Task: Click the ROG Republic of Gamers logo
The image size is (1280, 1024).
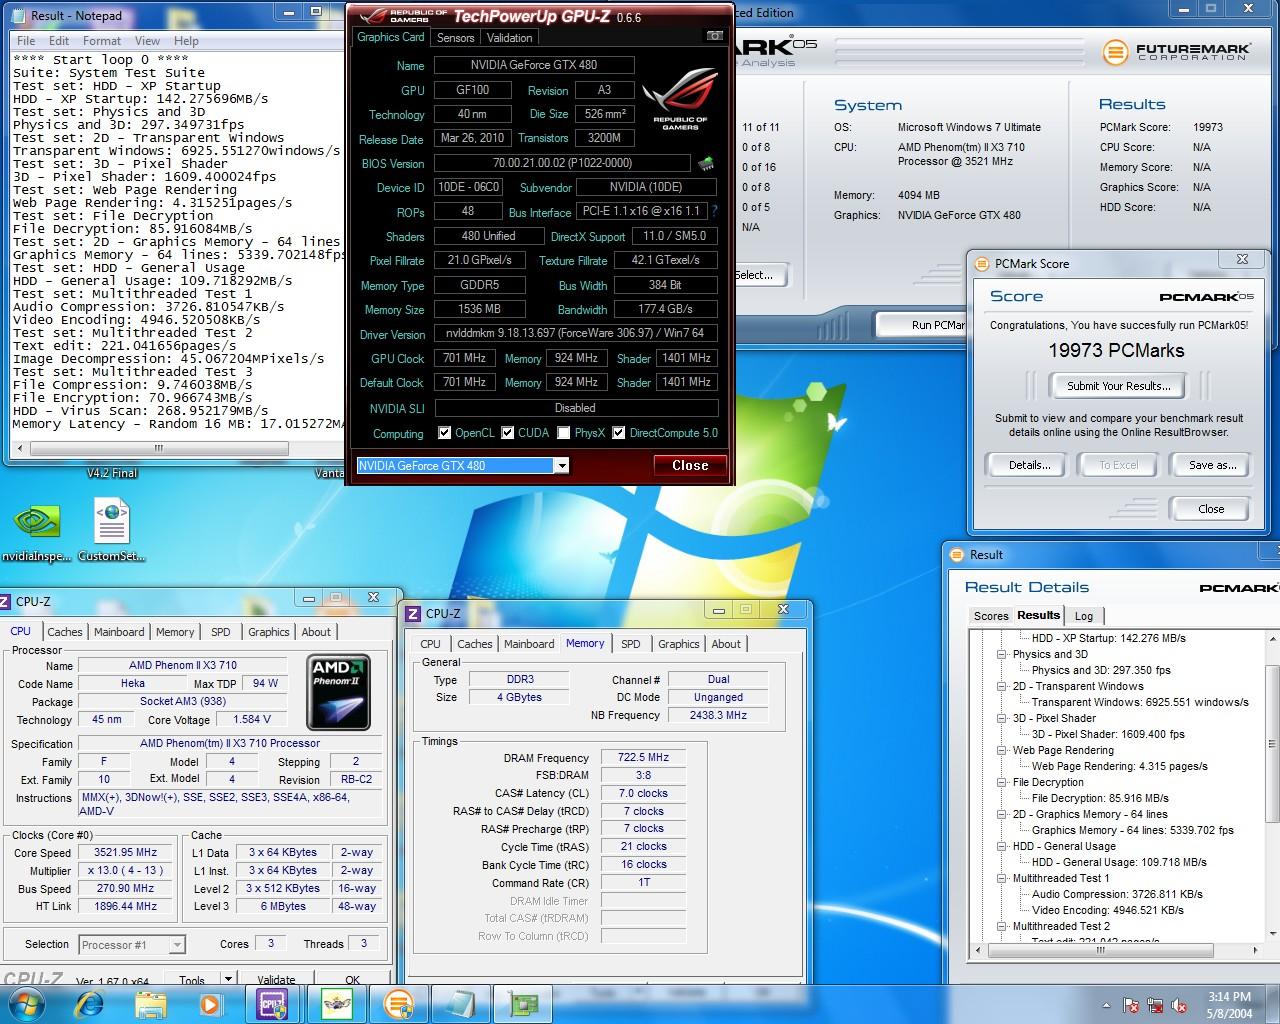Action: point(680,98)
